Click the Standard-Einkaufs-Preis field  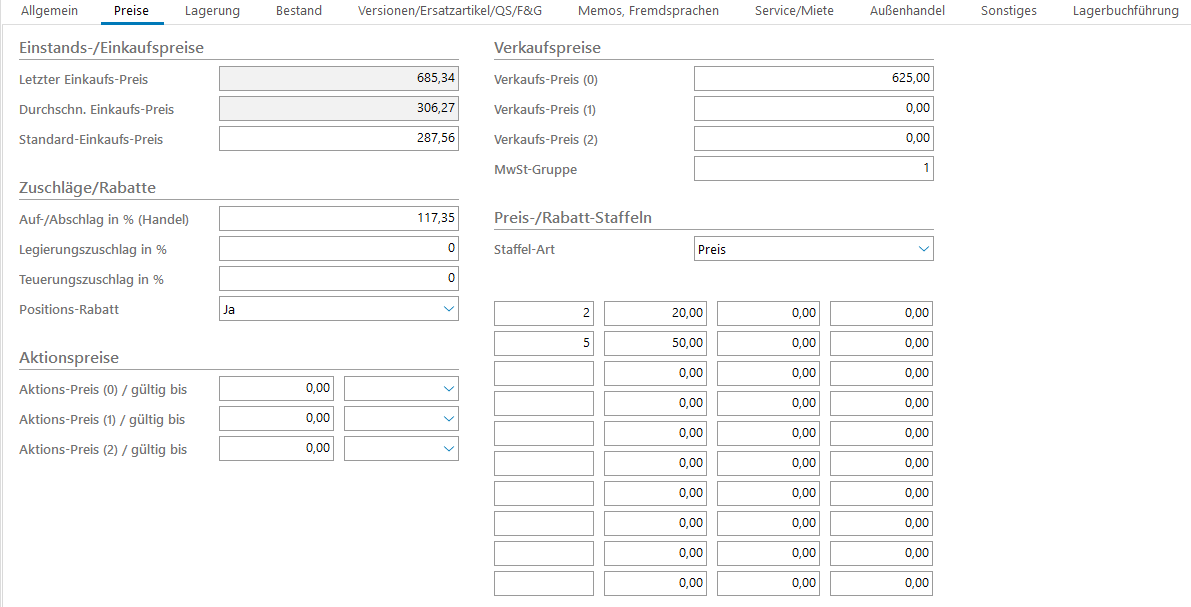pos(338,139)
